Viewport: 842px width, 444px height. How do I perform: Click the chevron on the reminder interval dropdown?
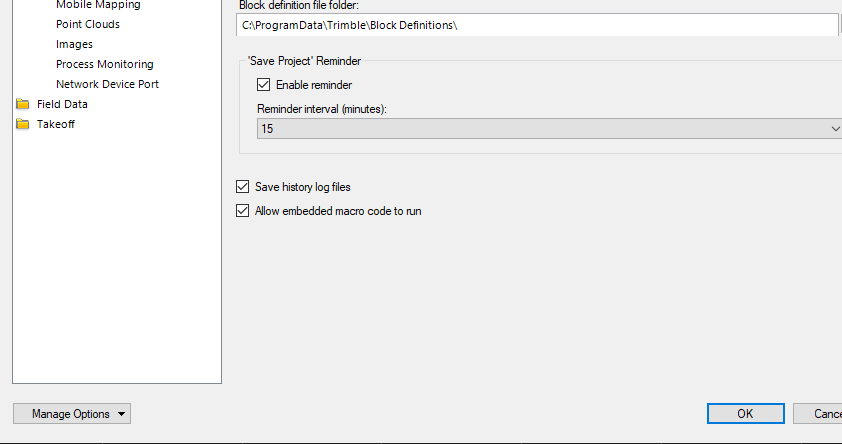(835, 129)
